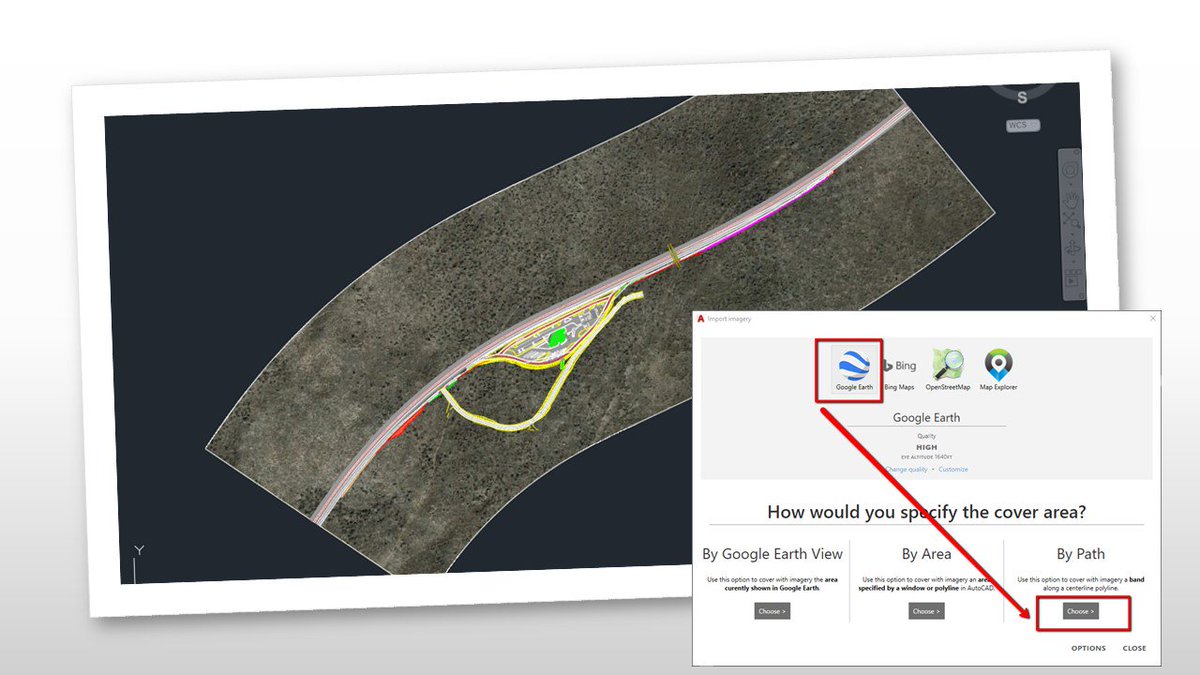1200x675 pixels.
Task: Activate the Zoom Extents tool
Action: point(1072,221)
